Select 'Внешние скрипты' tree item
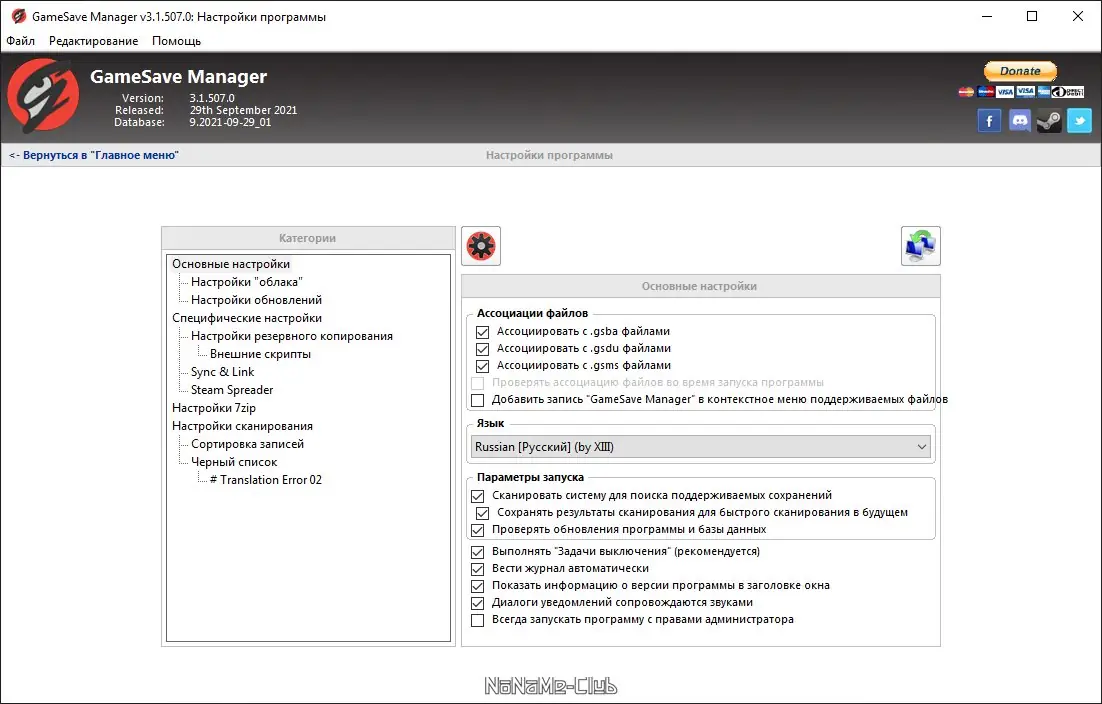 (x=260, y=354)
